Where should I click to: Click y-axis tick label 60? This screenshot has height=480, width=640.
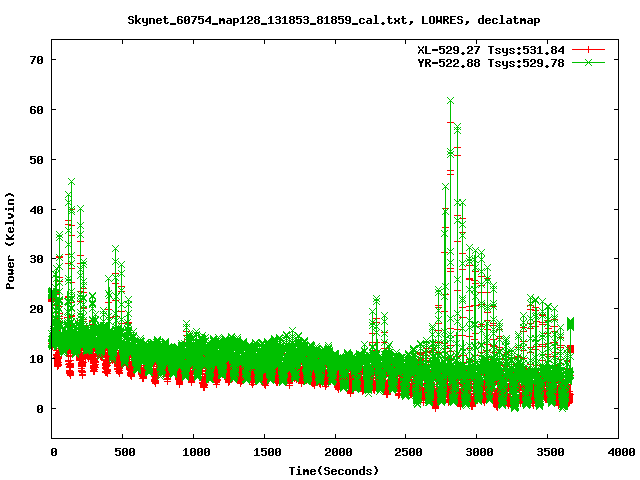(x=36, y=110)
